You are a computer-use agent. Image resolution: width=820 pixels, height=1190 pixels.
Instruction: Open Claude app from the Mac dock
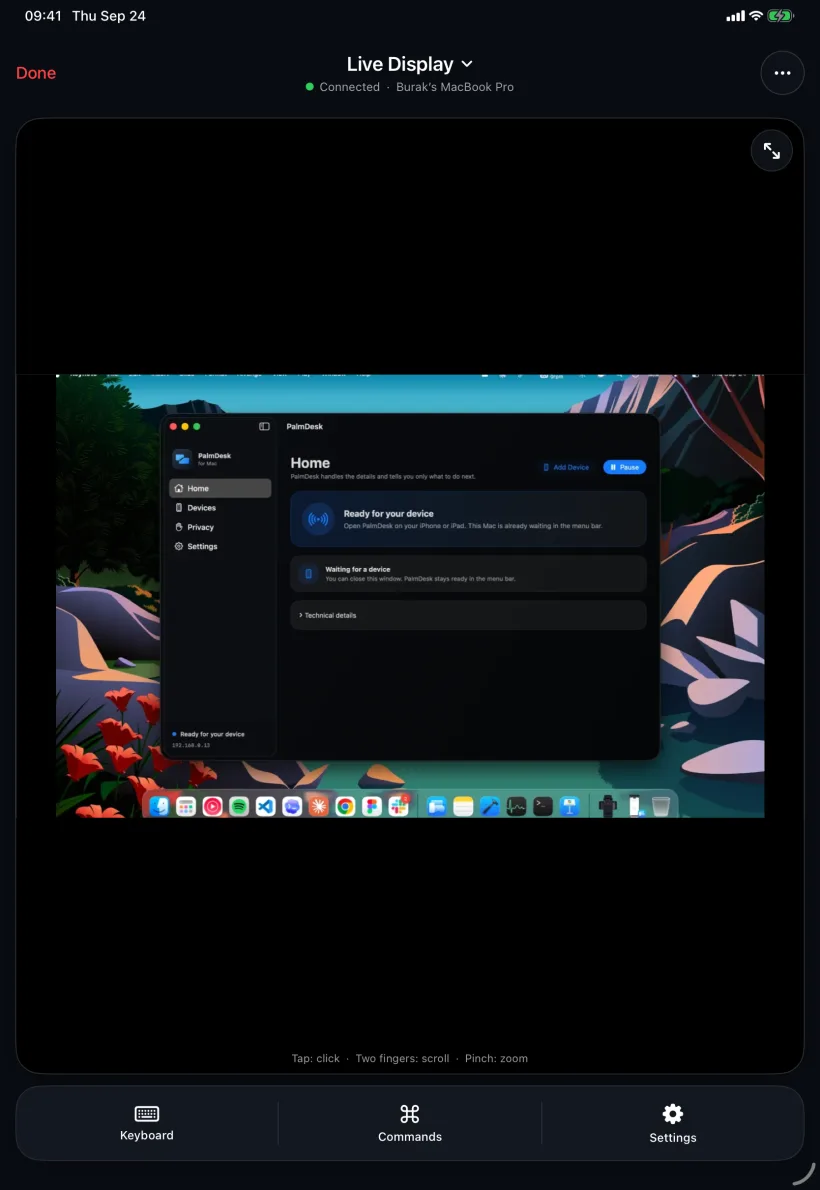coord(319,806)
